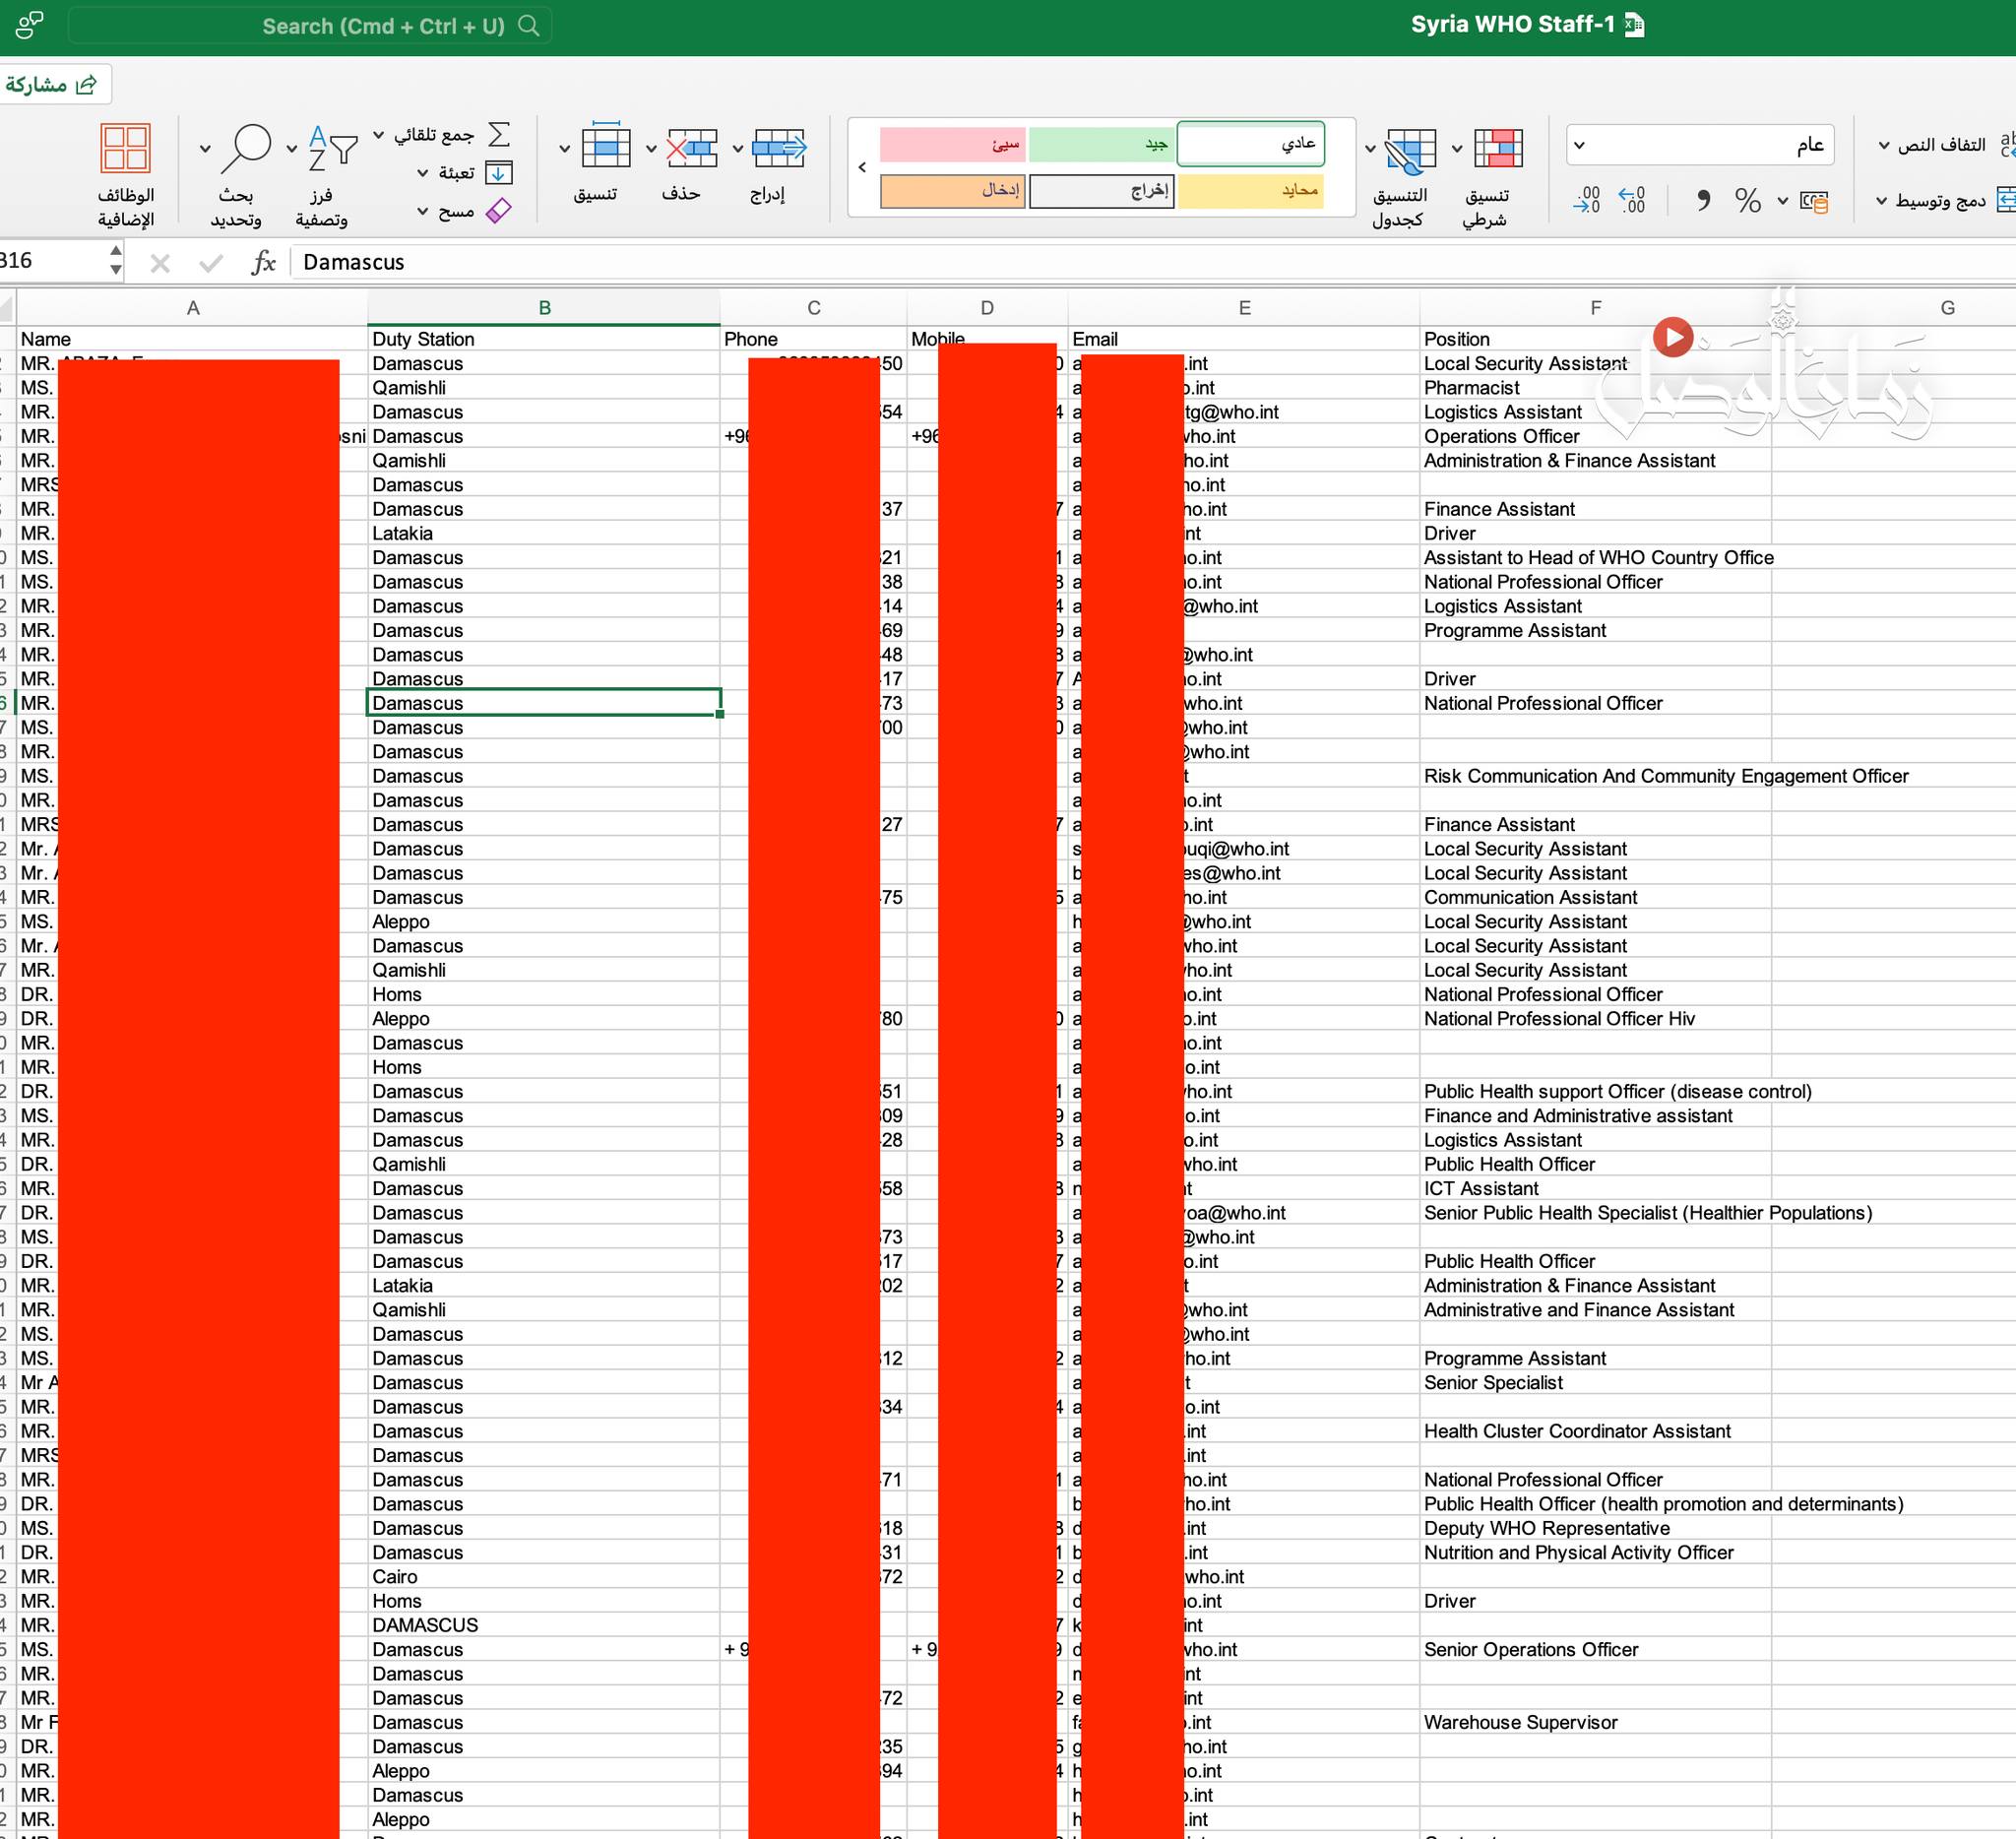Image resolution: width=2016 pixels, height=1839 pixels.
Task: Apply the Input (إدخال) cell style
Action: (x=952, y=191)
